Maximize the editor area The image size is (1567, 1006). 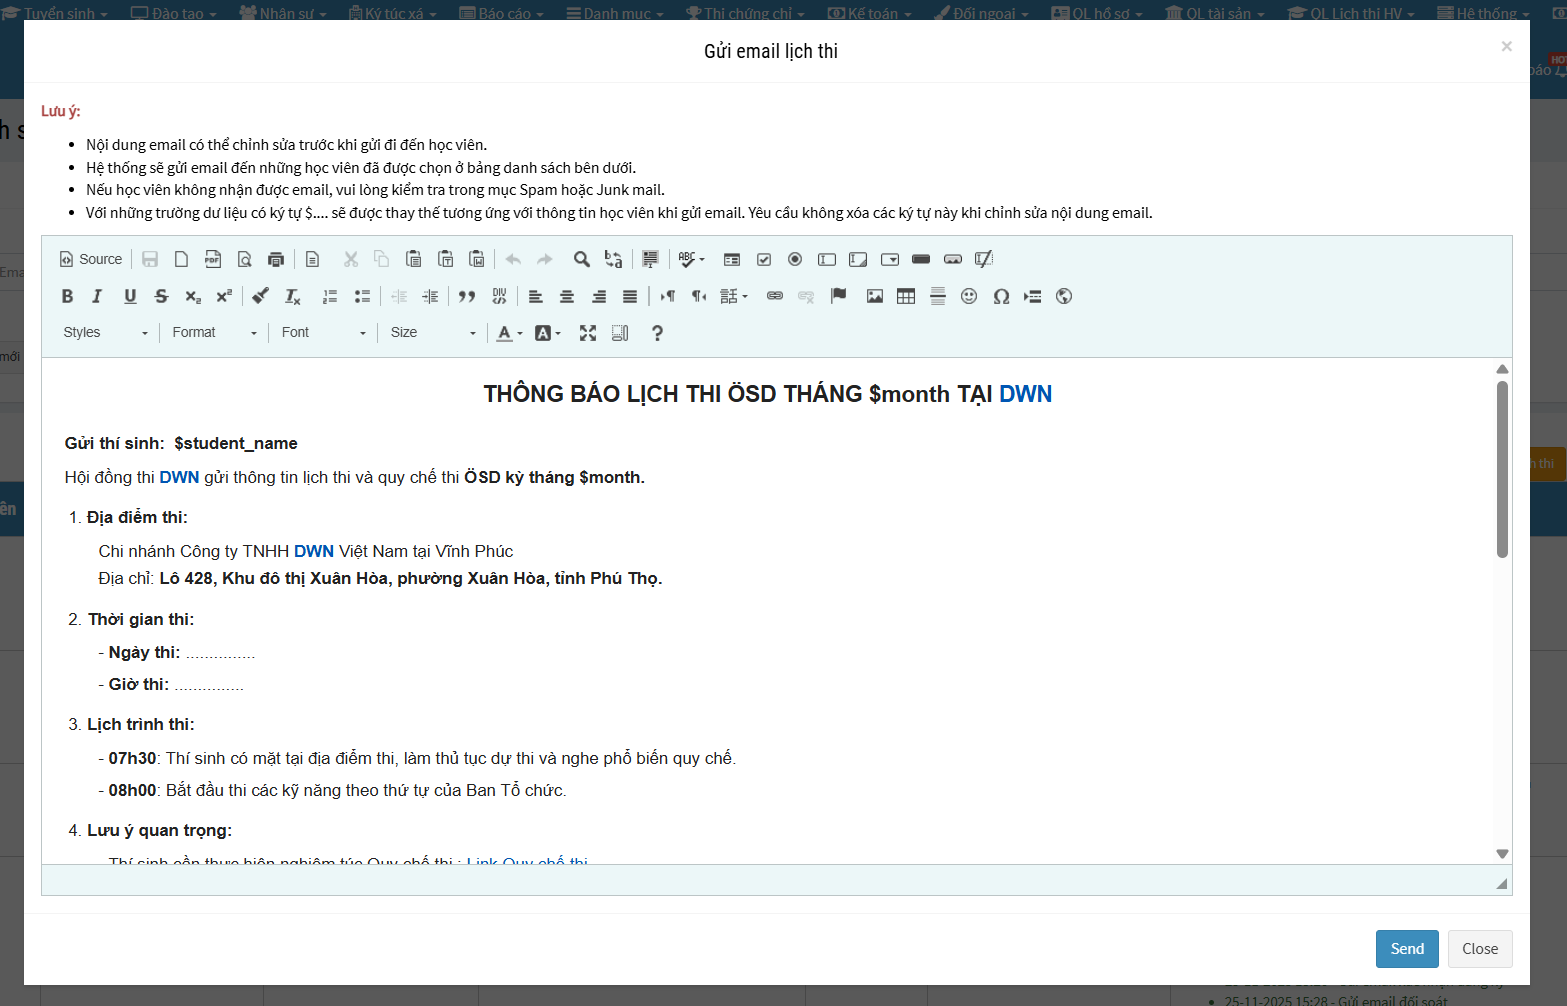tap(588, 333)
